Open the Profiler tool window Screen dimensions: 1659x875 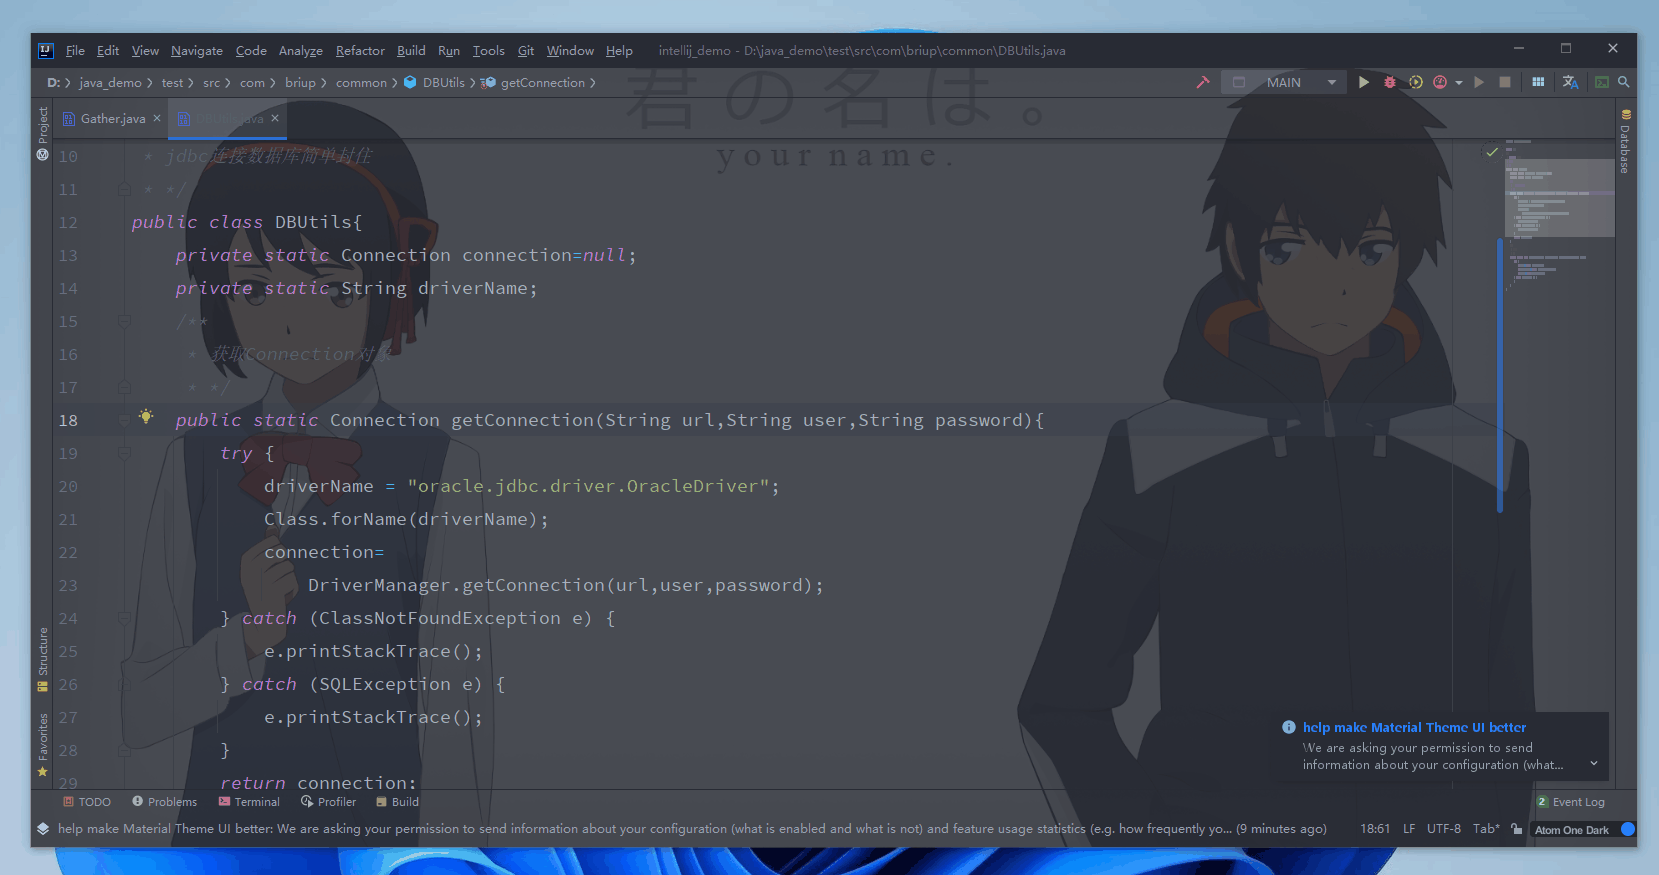(x=329, y=802)
